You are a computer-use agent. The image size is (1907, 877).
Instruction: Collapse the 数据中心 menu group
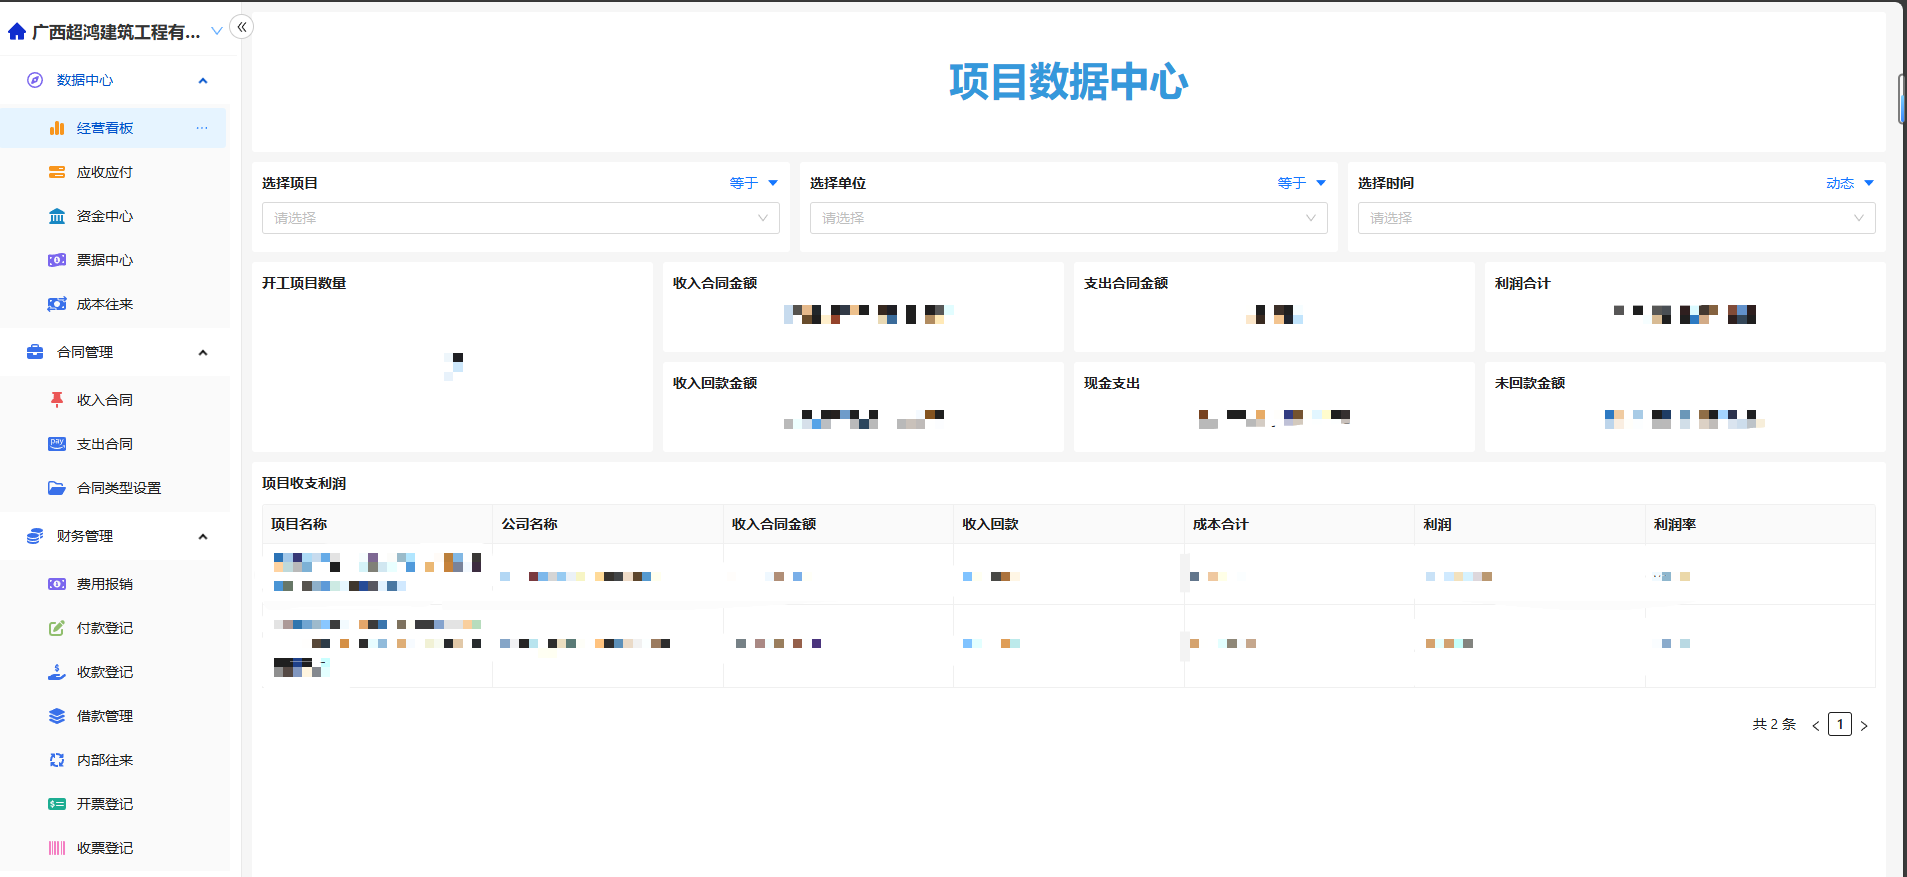coord(203,80)
